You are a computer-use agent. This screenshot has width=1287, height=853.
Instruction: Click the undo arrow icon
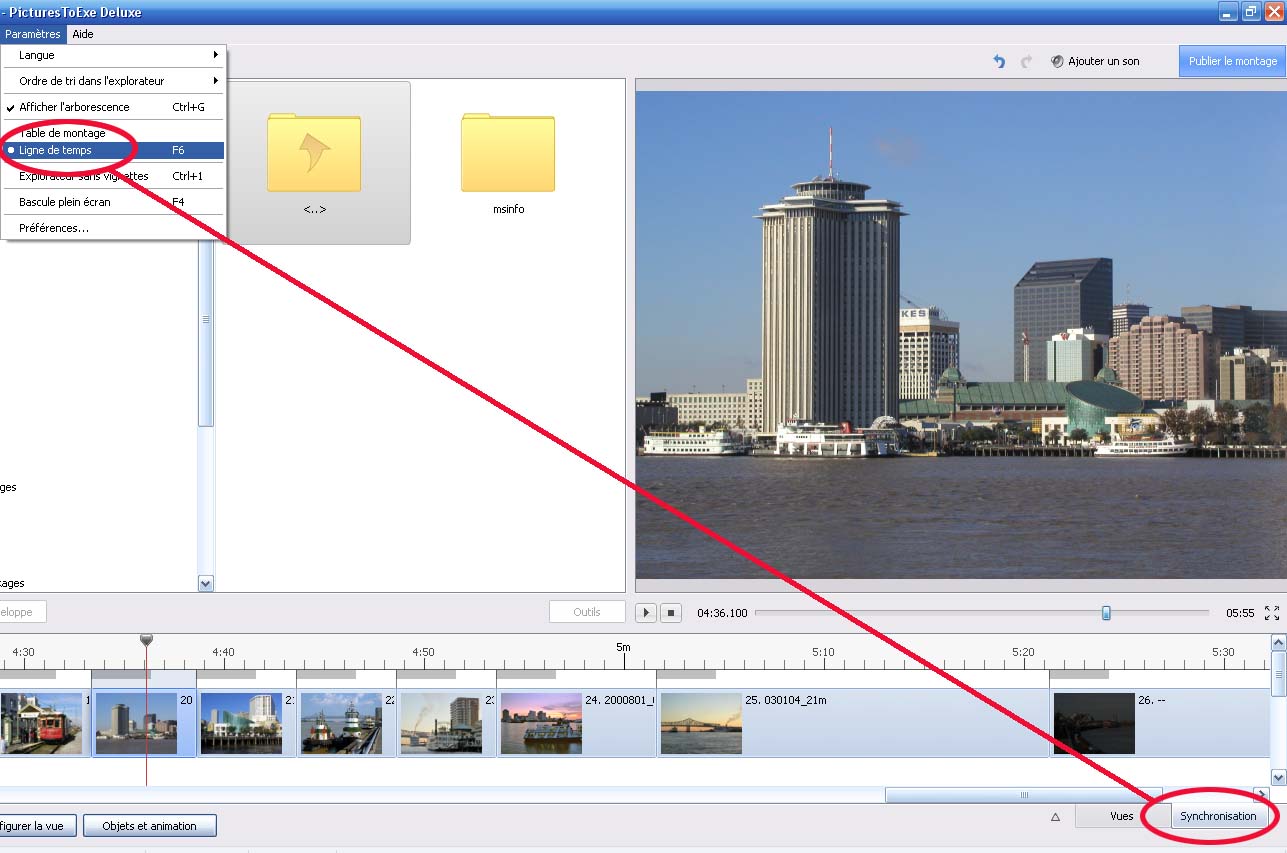(x=998, y=61)
